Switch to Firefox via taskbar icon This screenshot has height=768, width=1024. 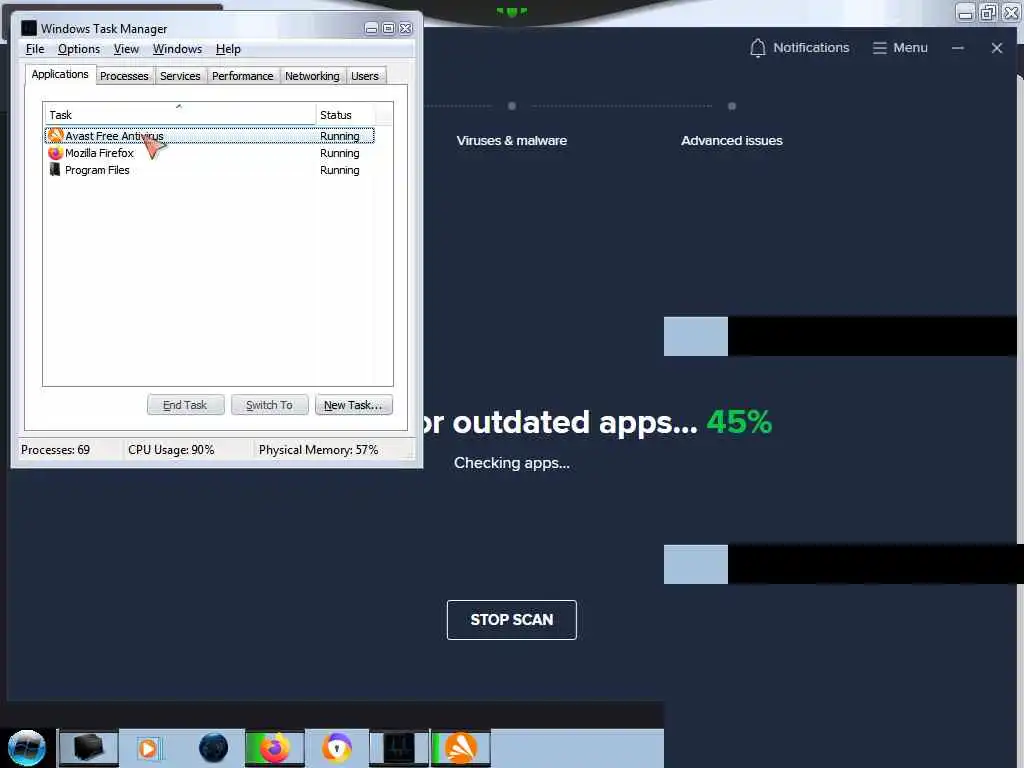pyautogui.click(x=275, y=748)
